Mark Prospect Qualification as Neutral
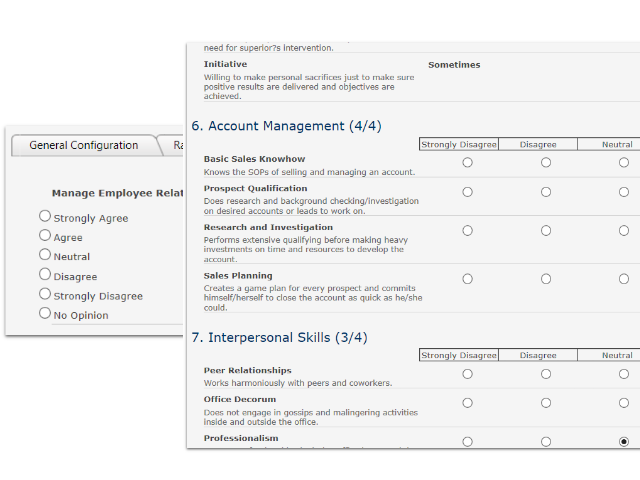The width and height of the screenshot is (640, 480). pyautogui.click(x=624, y=192)
